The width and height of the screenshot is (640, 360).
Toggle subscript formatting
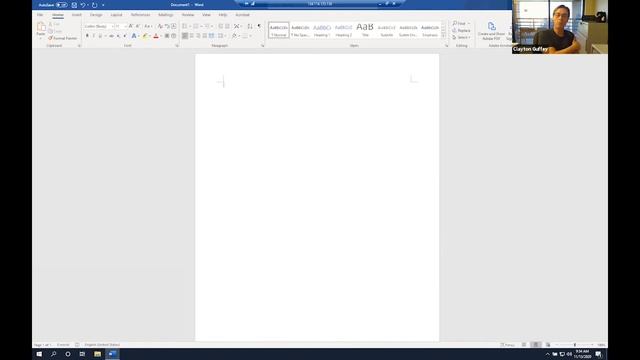coord(118,36)
